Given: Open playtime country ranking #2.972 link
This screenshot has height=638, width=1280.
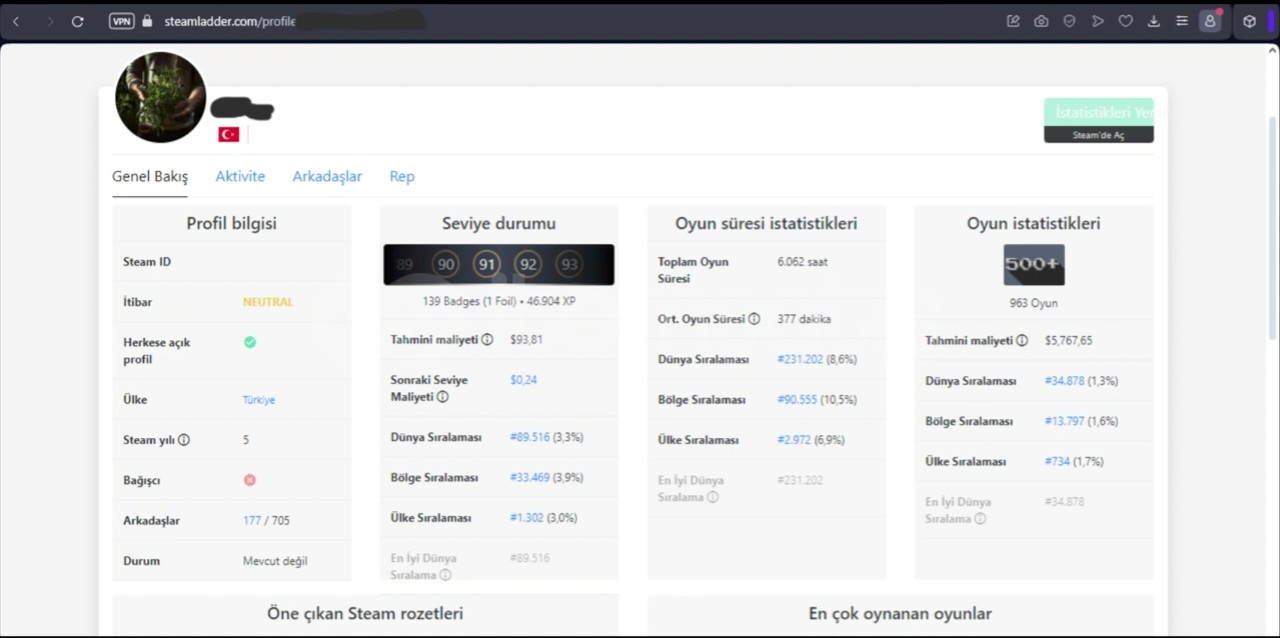Looking at the screenshot, I should point(794,440).
